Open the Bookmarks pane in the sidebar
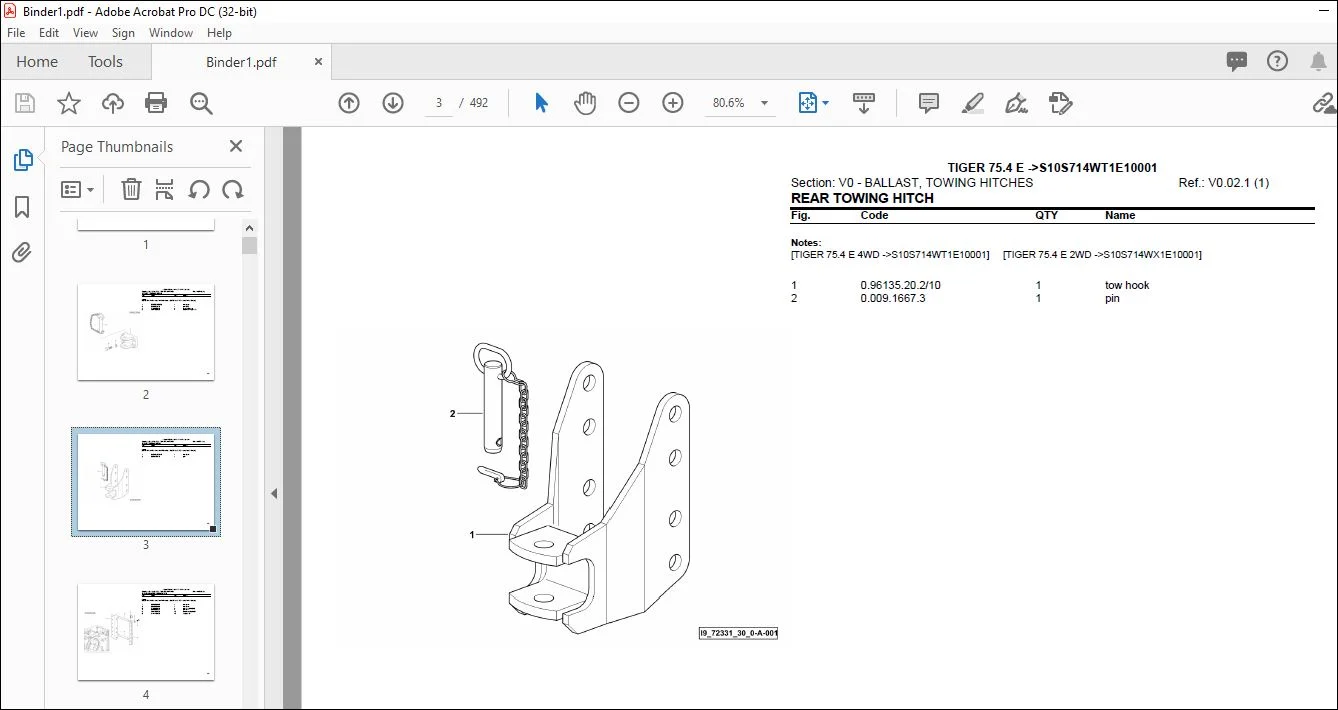 coord(22,207)
